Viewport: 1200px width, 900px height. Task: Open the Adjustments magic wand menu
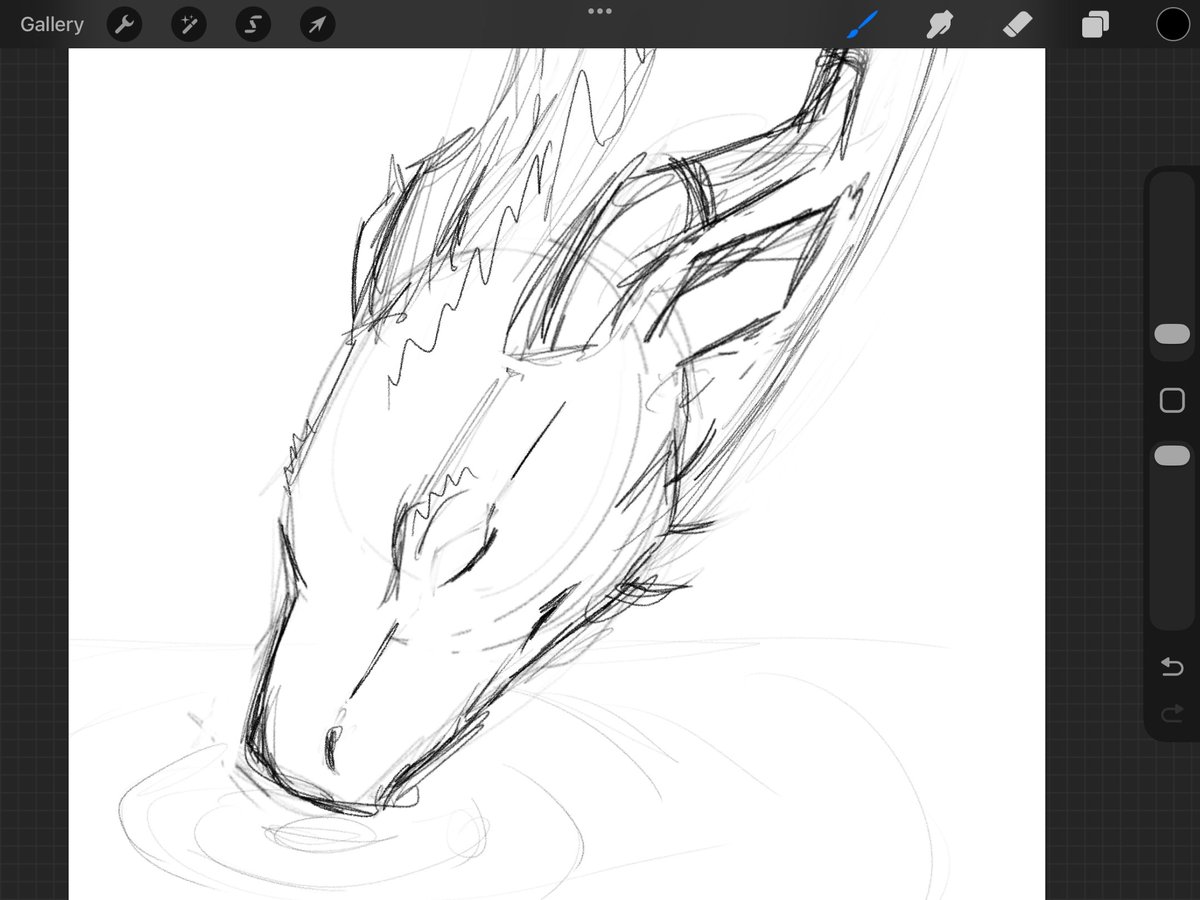tap(188, 25)
